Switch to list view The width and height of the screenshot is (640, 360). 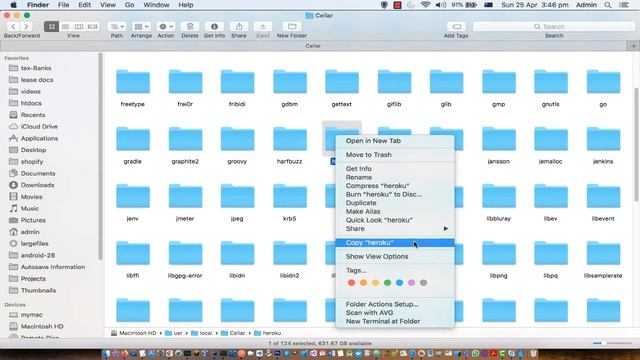(65, 27)
